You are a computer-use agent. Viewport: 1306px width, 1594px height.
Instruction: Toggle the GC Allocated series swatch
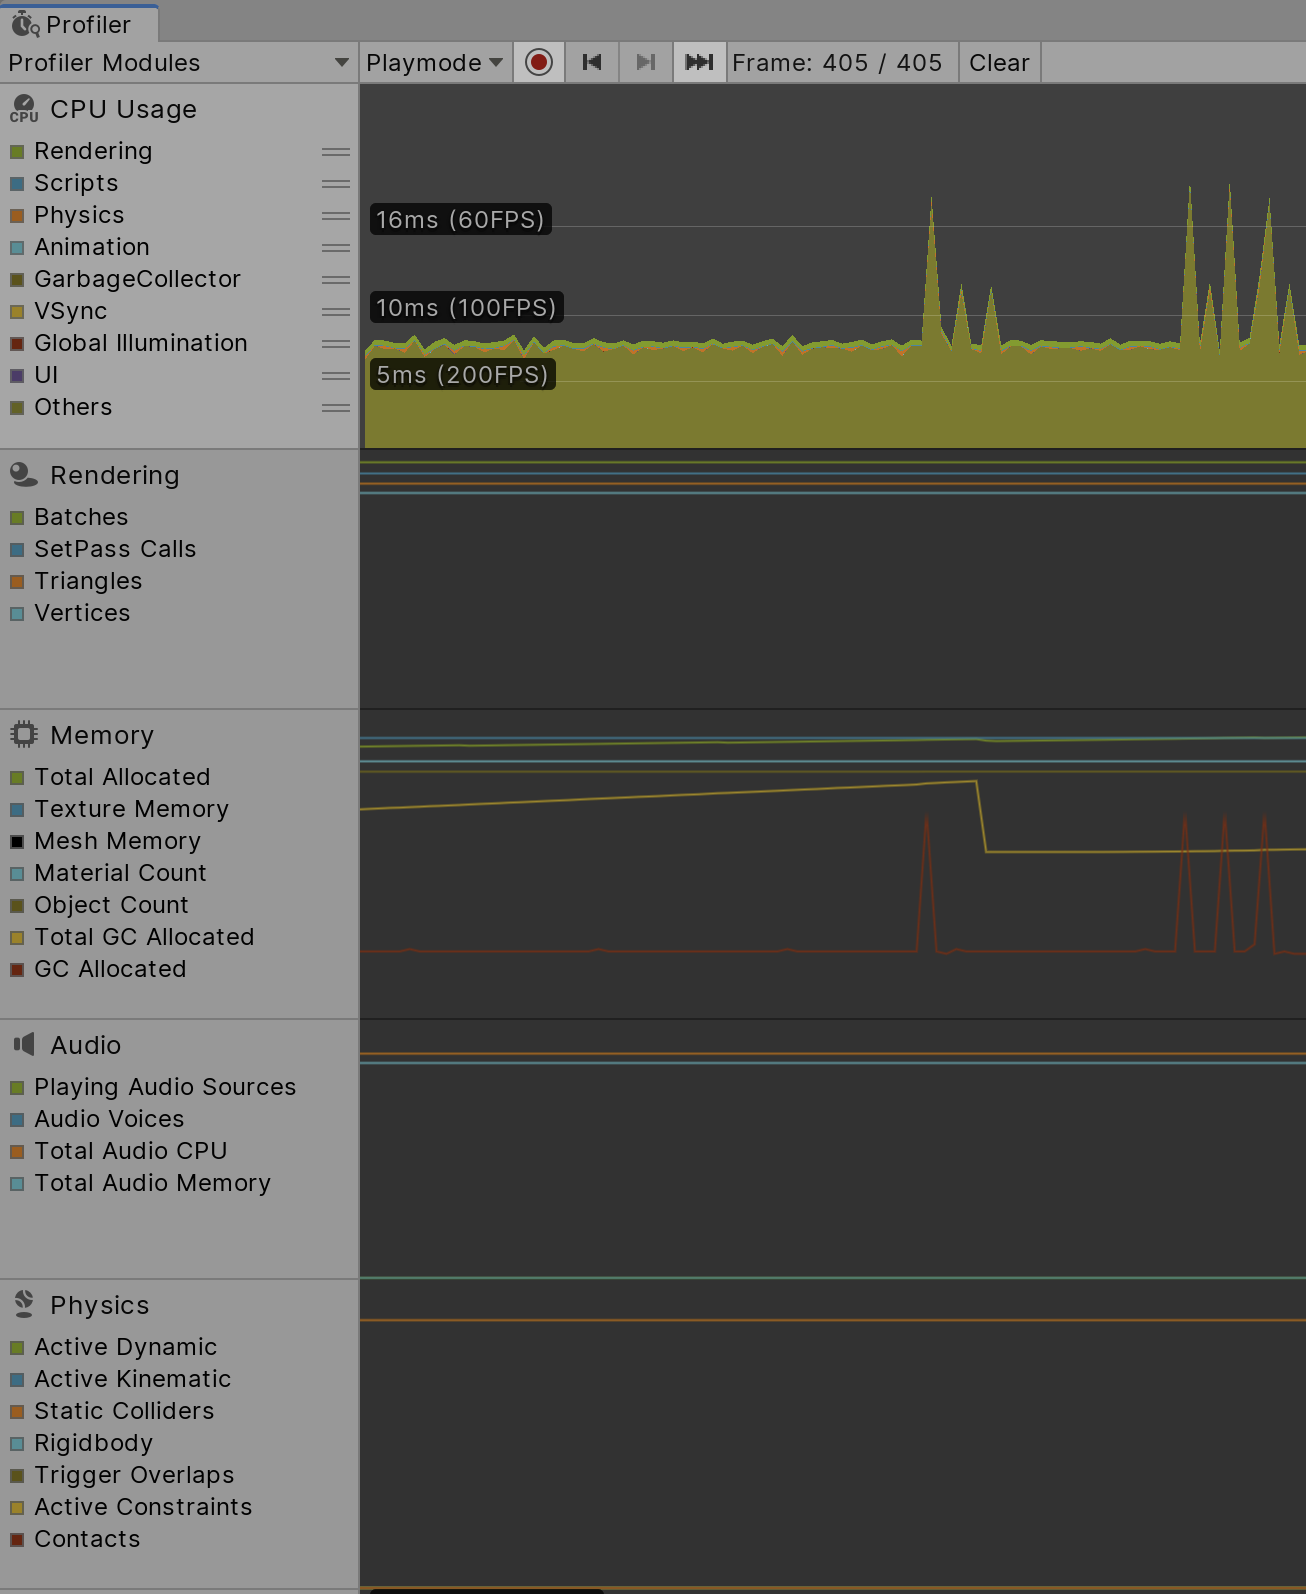(17, 970)
